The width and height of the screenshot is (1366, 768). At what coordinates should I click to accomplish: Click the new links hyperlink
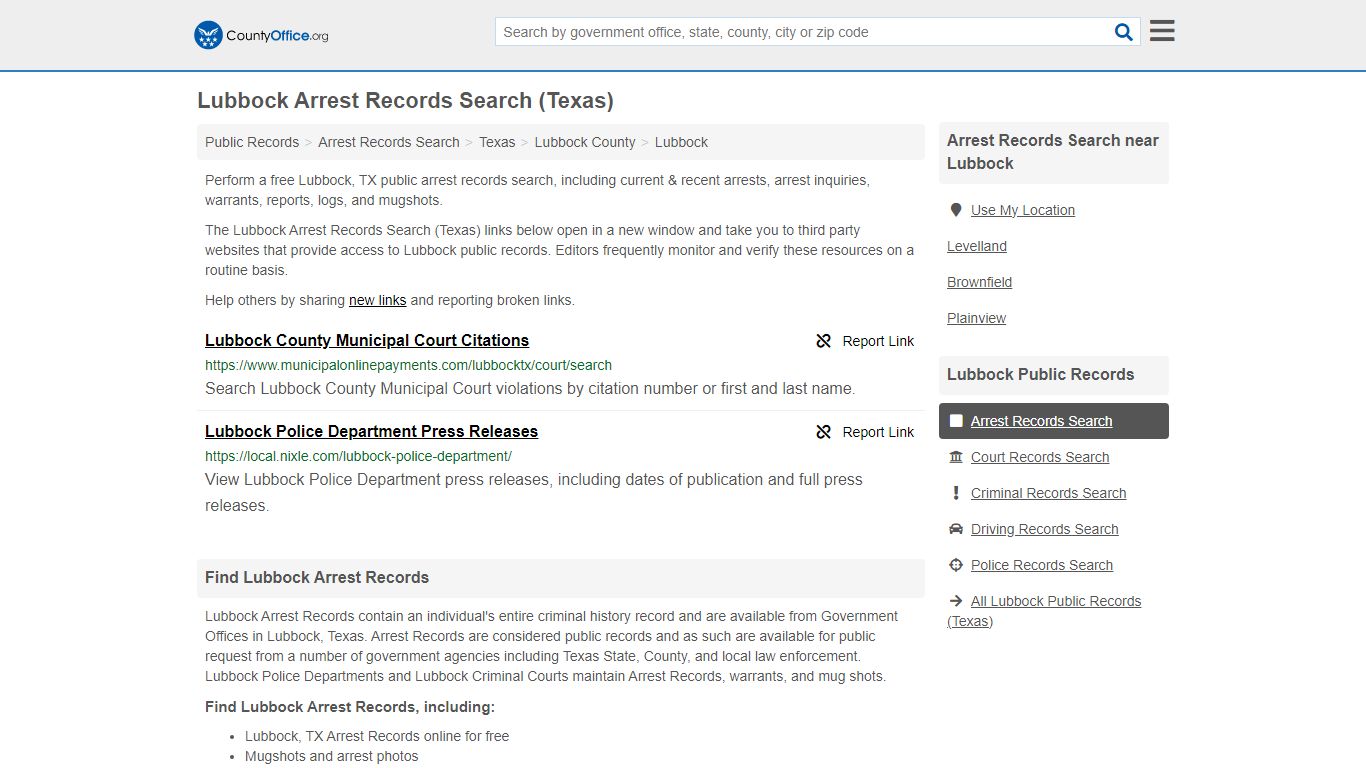click(x=377, y=300)
